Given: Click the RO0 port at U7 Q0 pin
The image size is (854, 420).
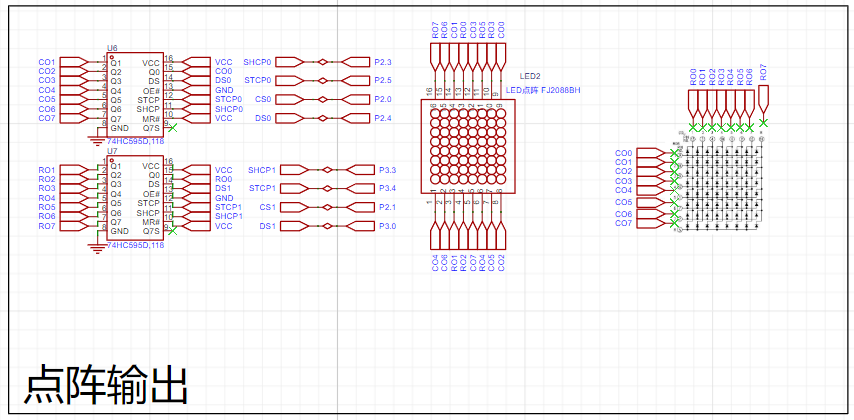Looking at the screenshot, I should click(197, 179).
